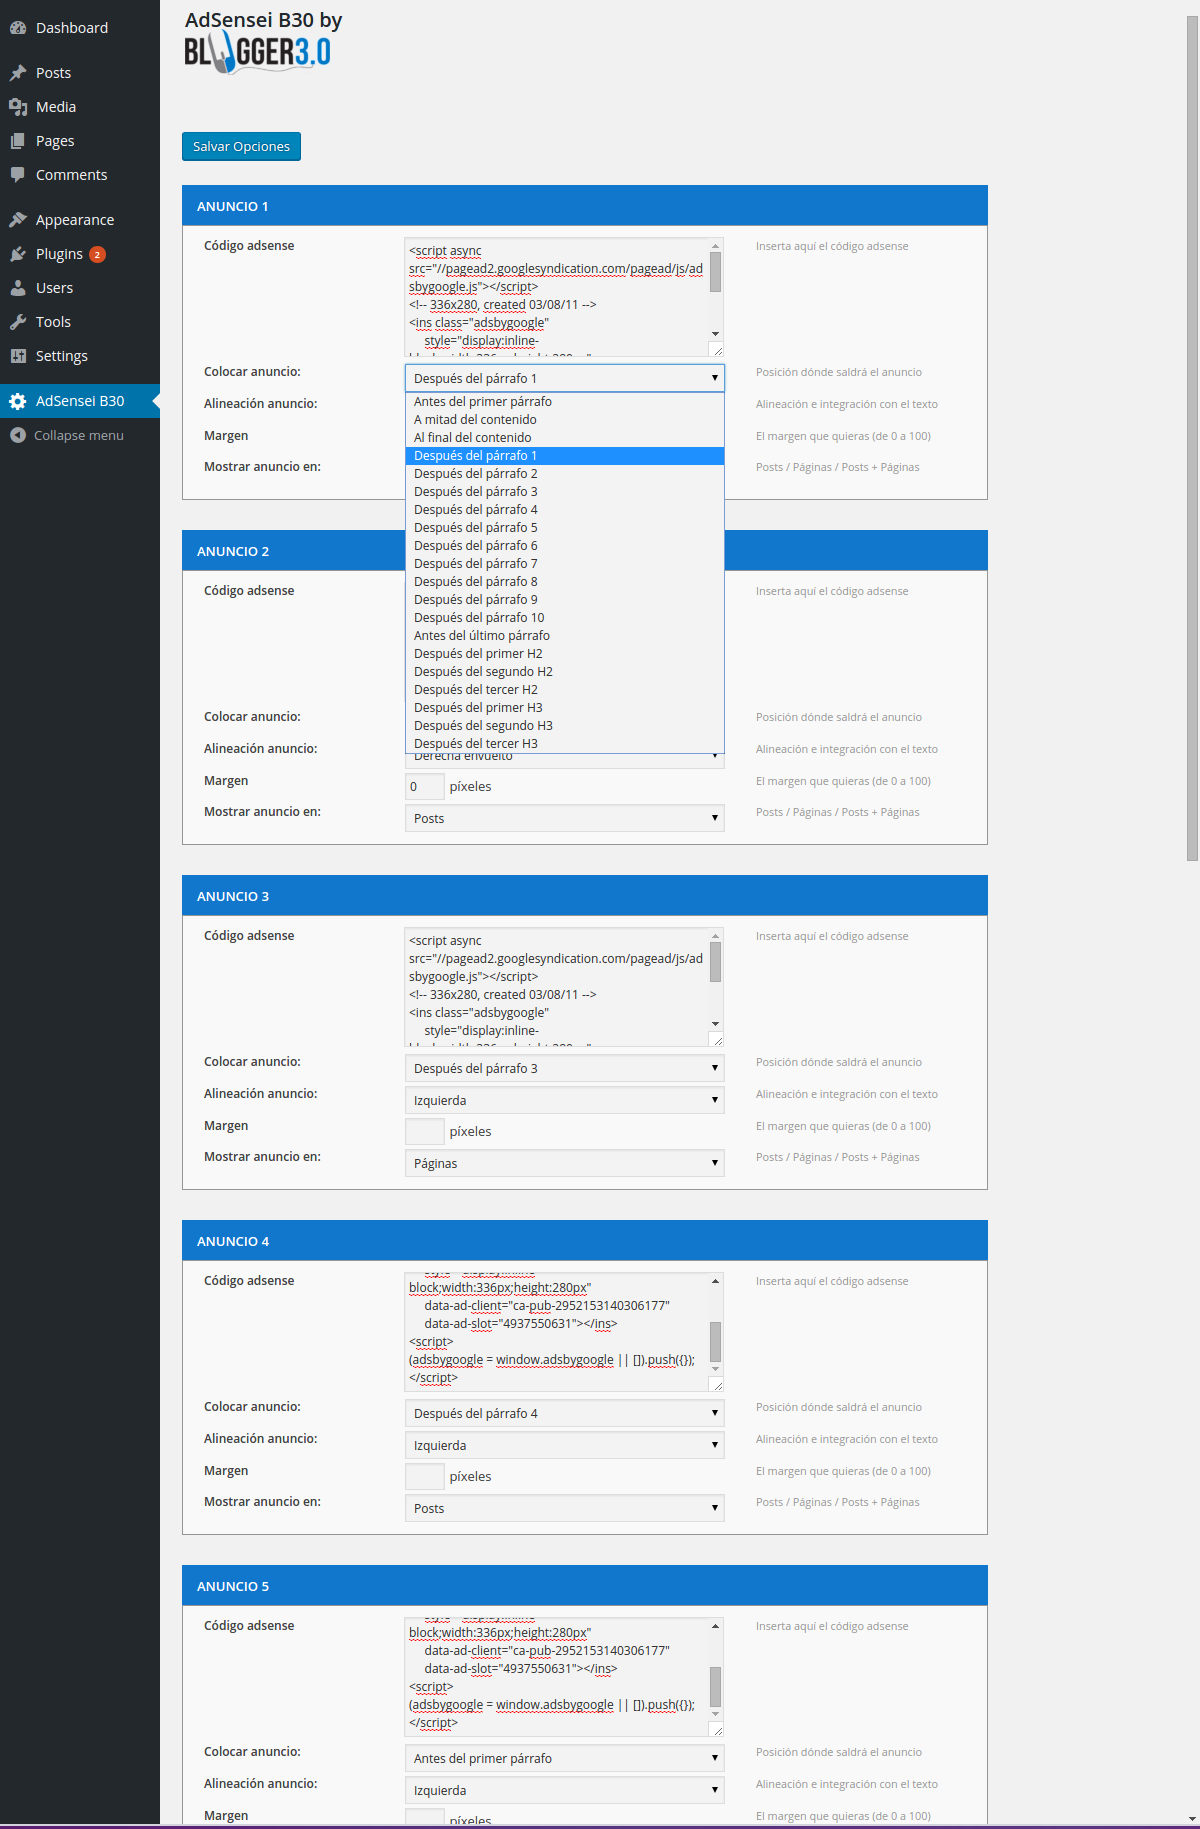This screenshot has width=1200, height=1829.
Task: Click the Collapse menu arrow icon
Action: pos(18,435)
